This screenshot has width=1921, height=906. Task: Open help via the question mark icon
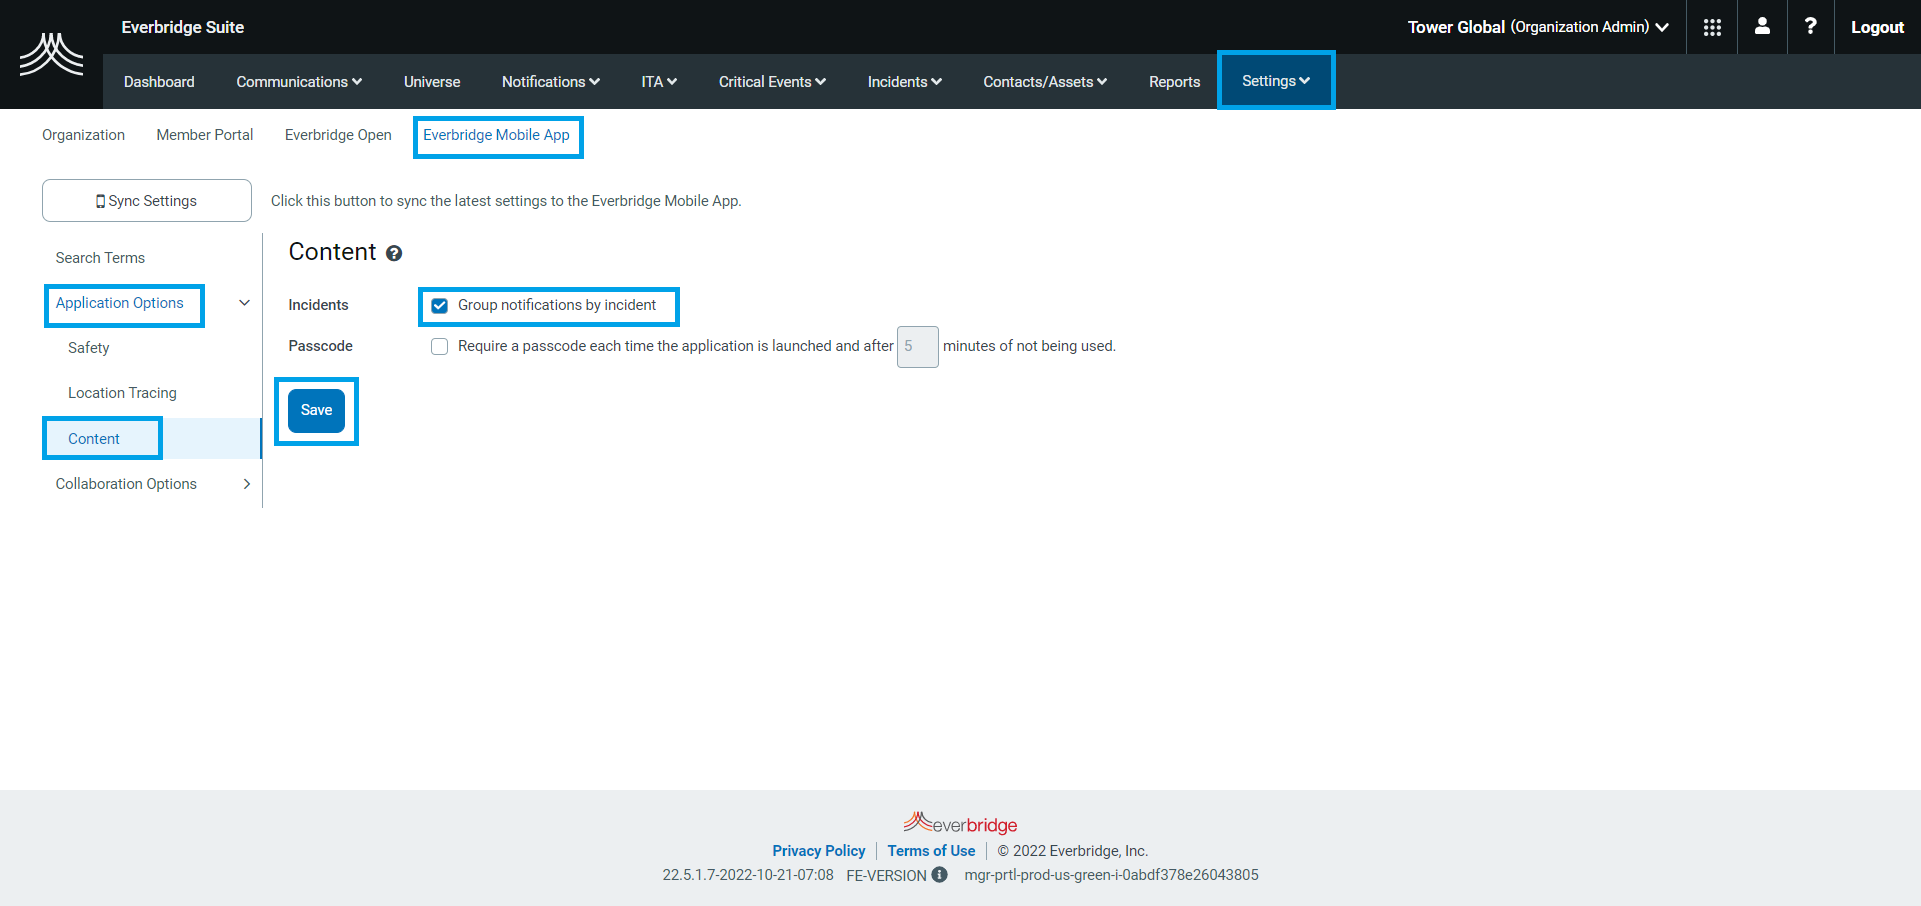[1810, 27]
